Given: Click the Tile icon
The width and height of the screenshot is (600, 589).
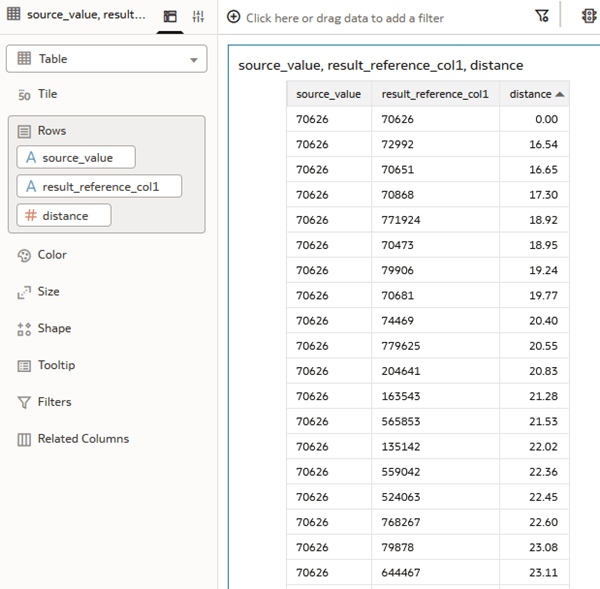Looking at the screenshot, I should [x=24, y=95].
